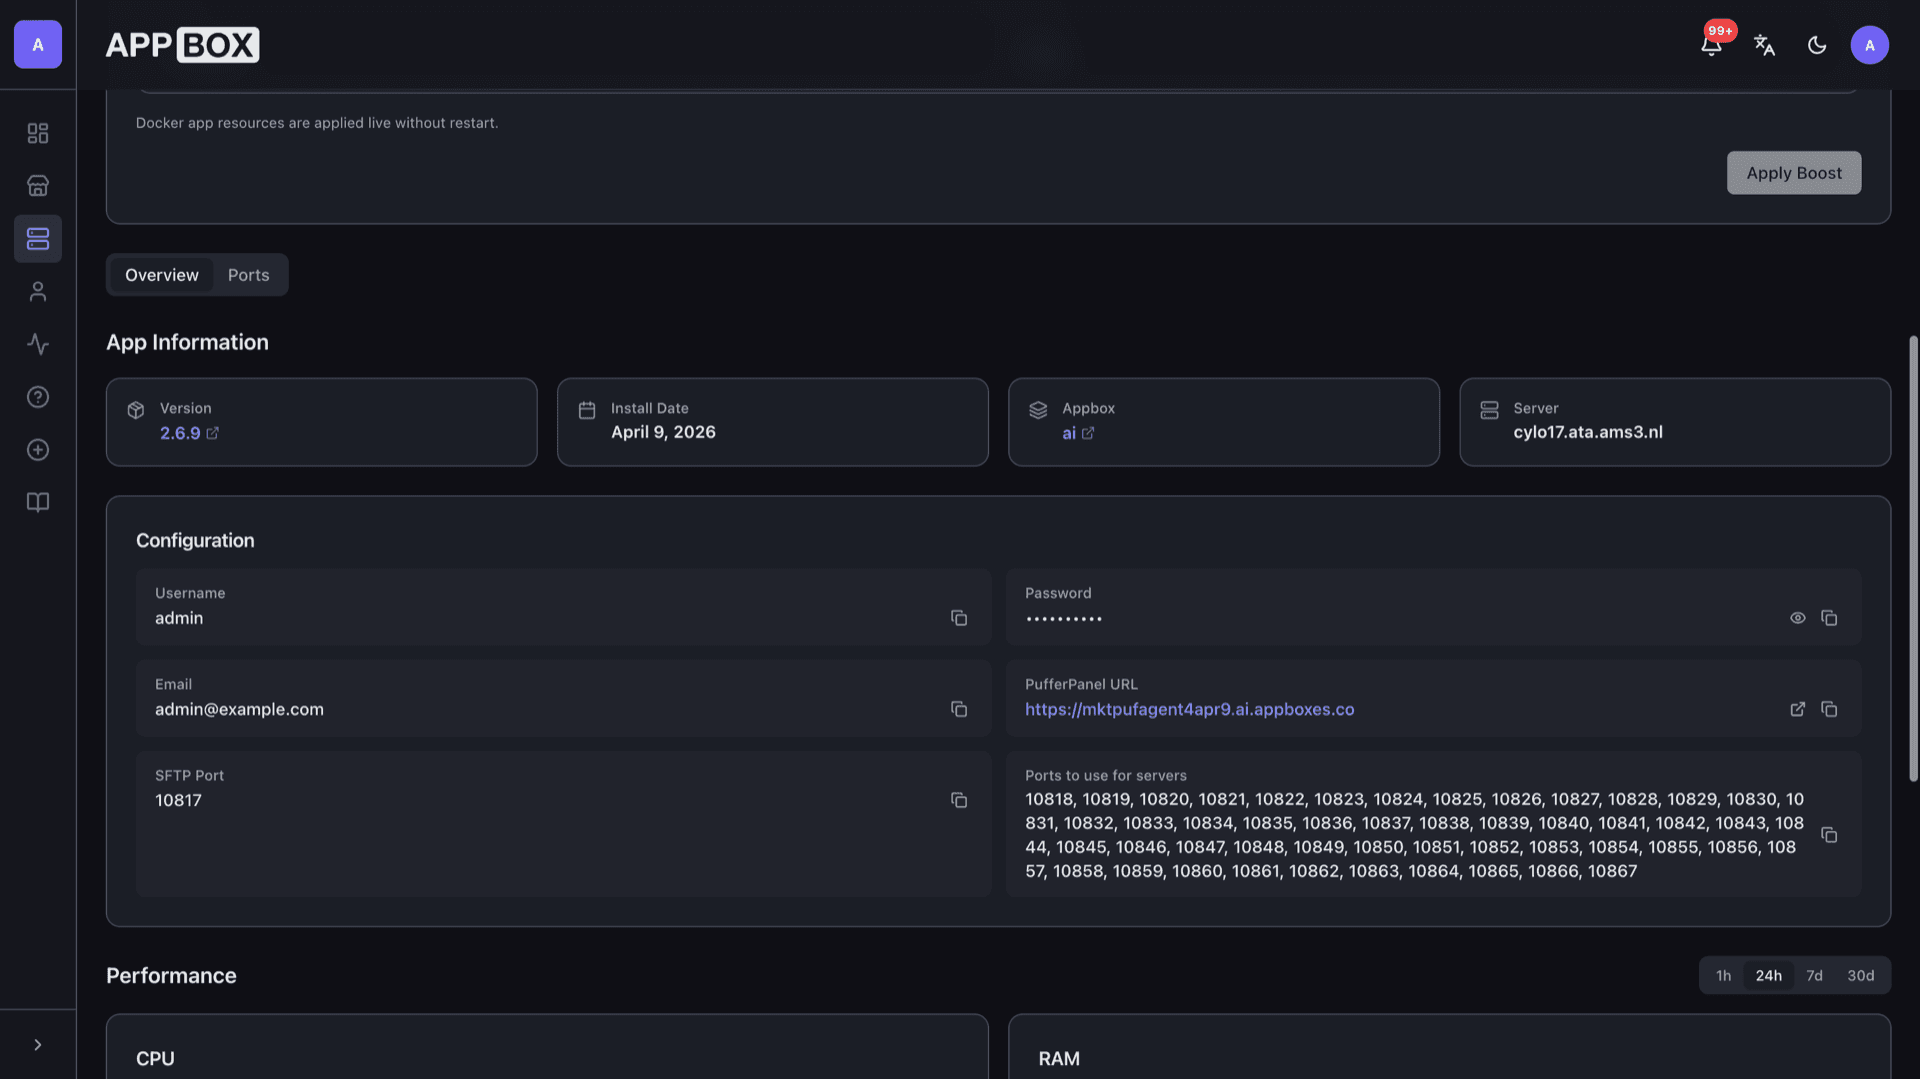Open the documentation book icon
This screenshot has width=1920, height=1079.
[x=38, y=502]
